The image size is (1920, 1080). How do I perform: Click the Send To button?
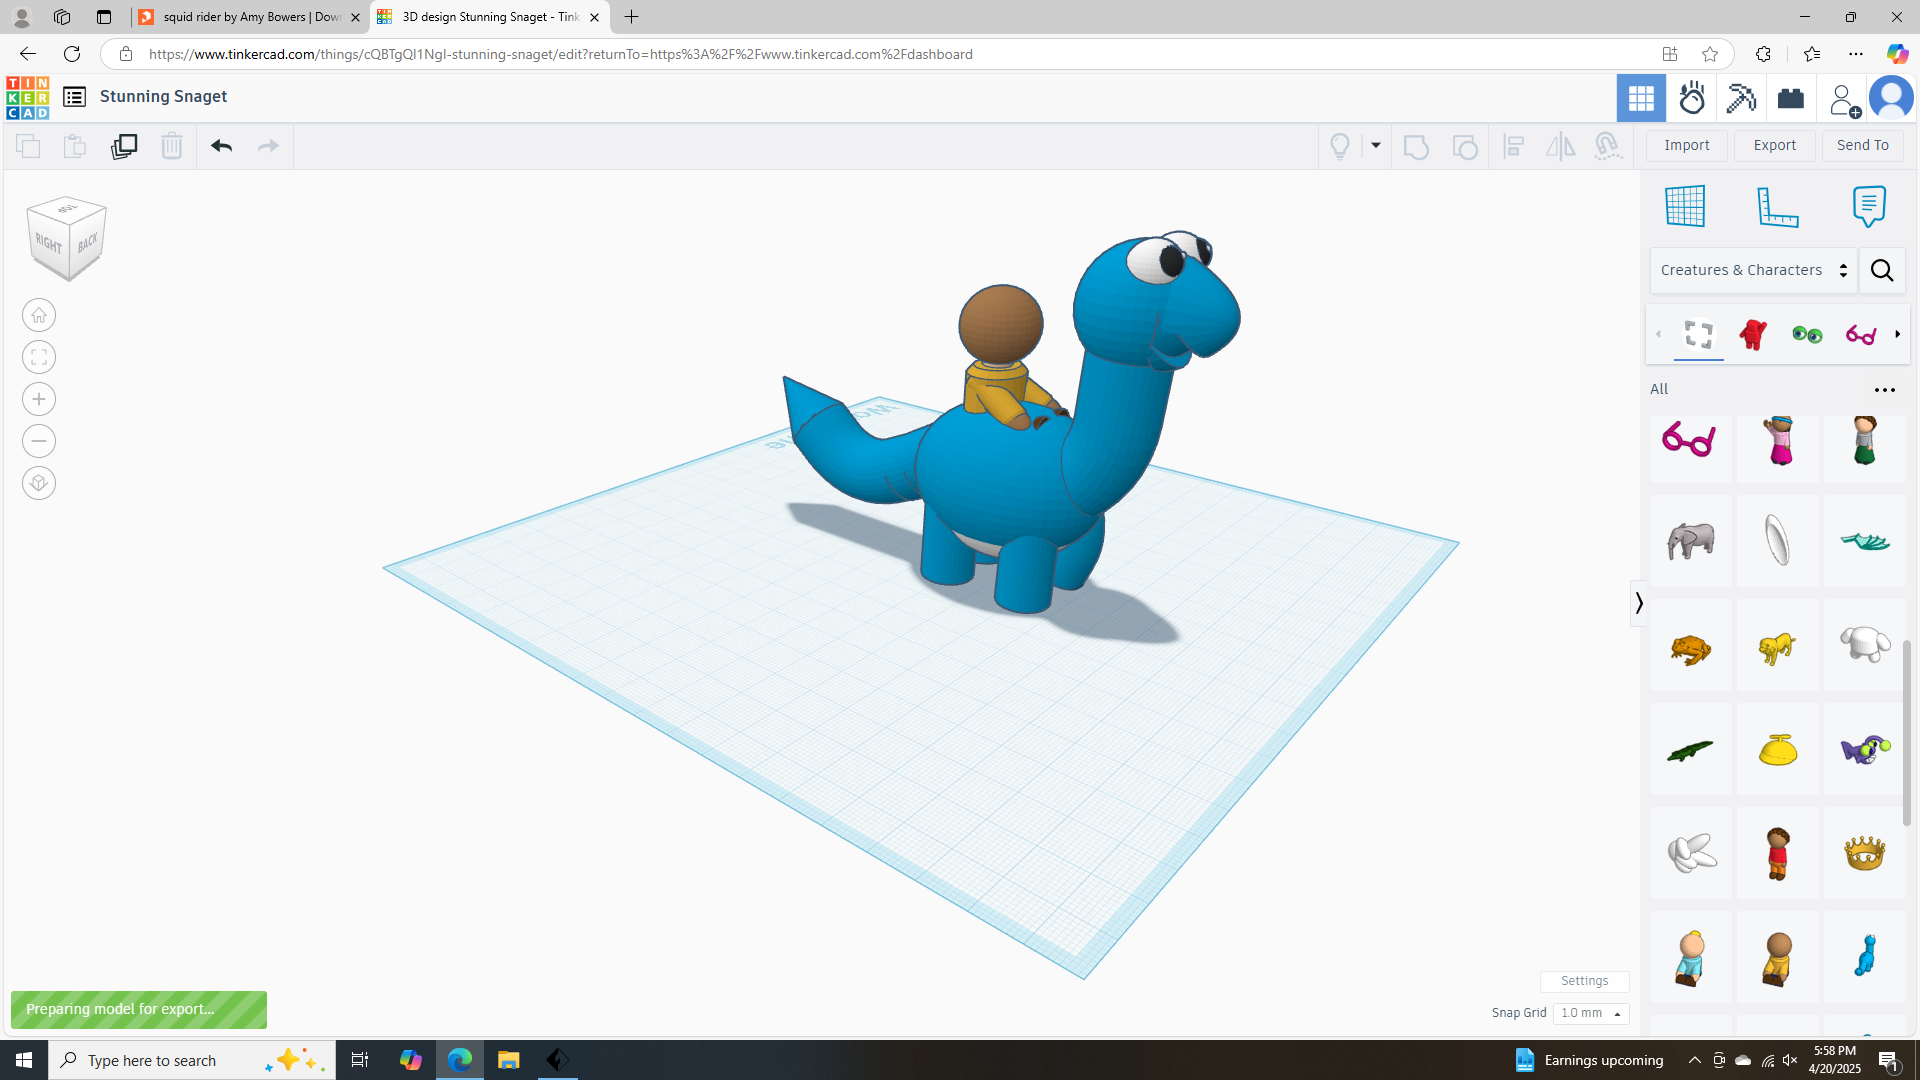pyautogui.click(x=1863, y=145)
